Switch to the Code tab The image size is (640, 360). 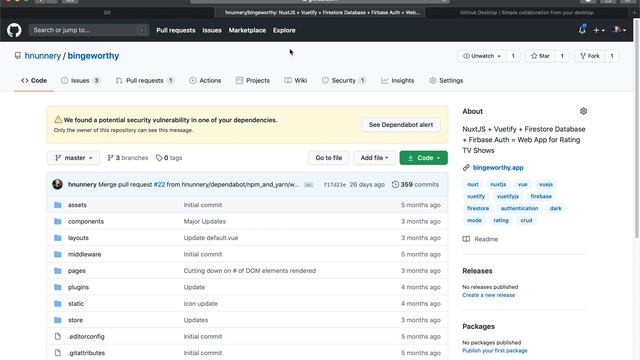tap(34, 80)
